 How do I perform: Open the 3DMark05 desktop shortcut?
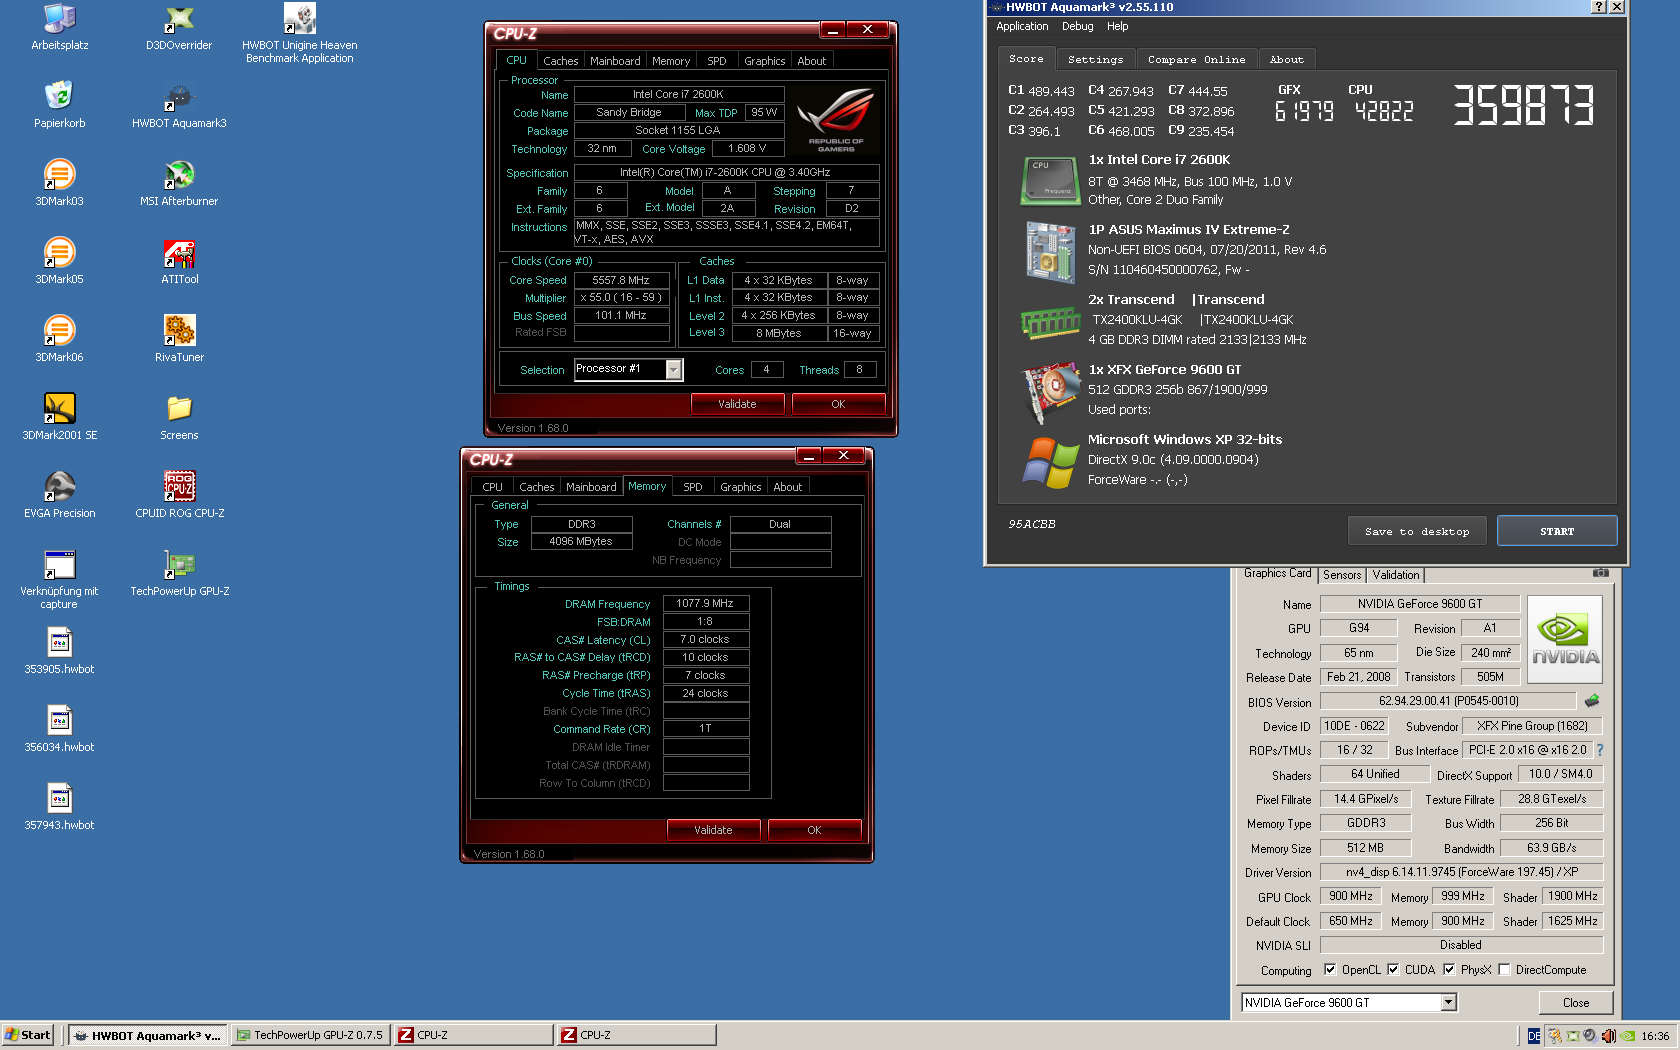click(x=60, y=260)
